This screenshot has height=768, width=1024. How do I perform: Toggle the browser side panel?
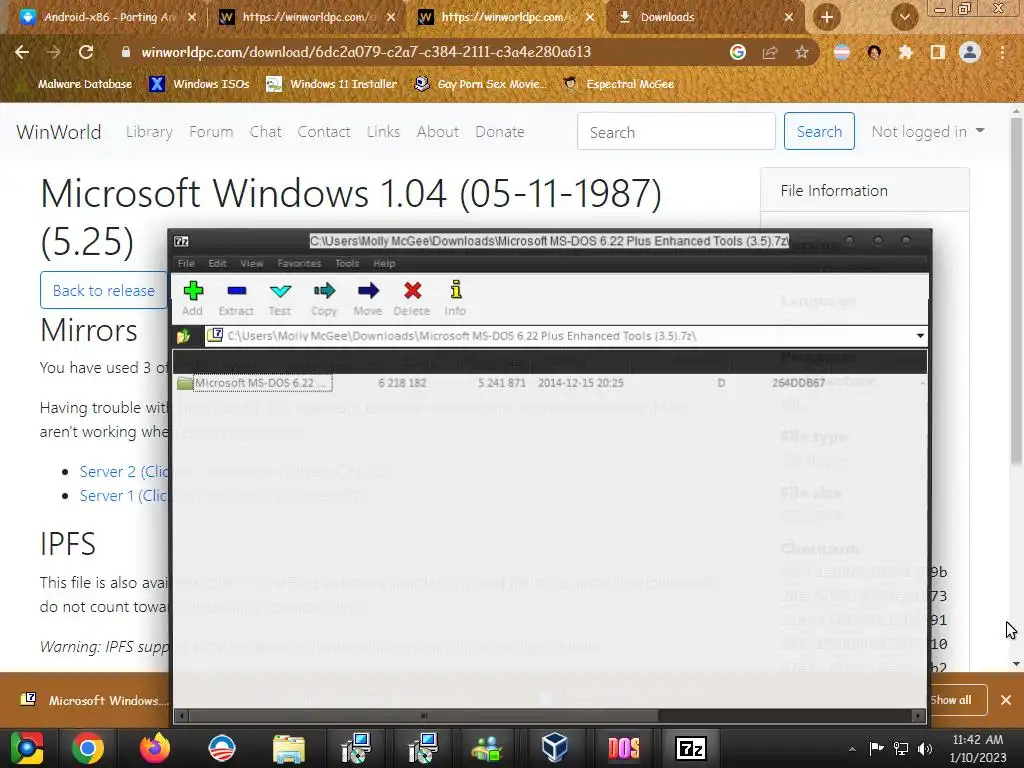(x=938, y=52)
